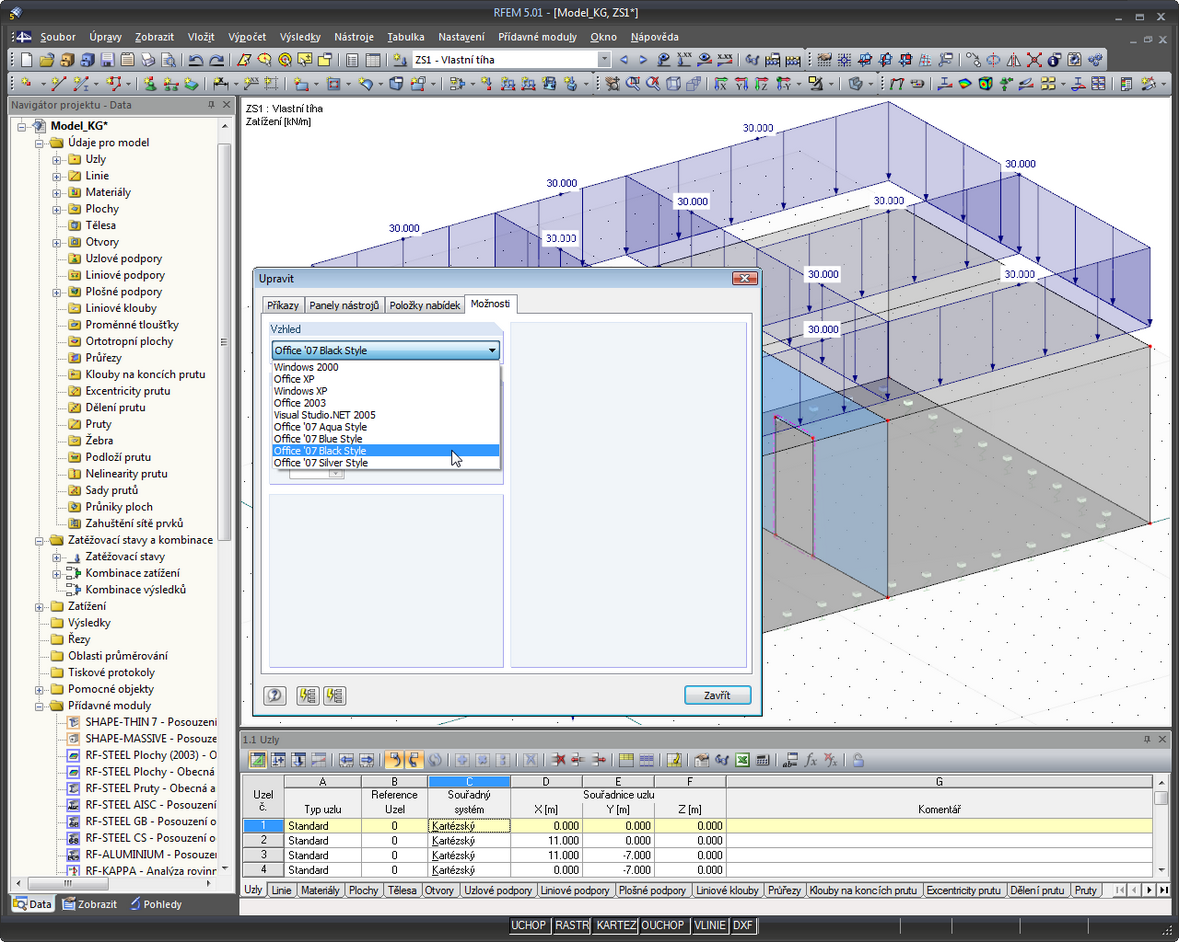Click the New document icon in toolbar

click(x=27, y=60)
